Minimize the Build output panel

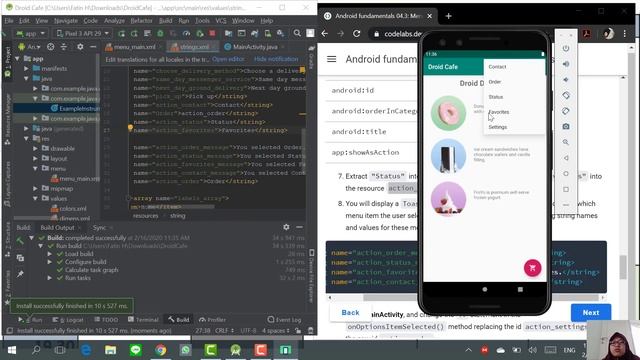300,227
